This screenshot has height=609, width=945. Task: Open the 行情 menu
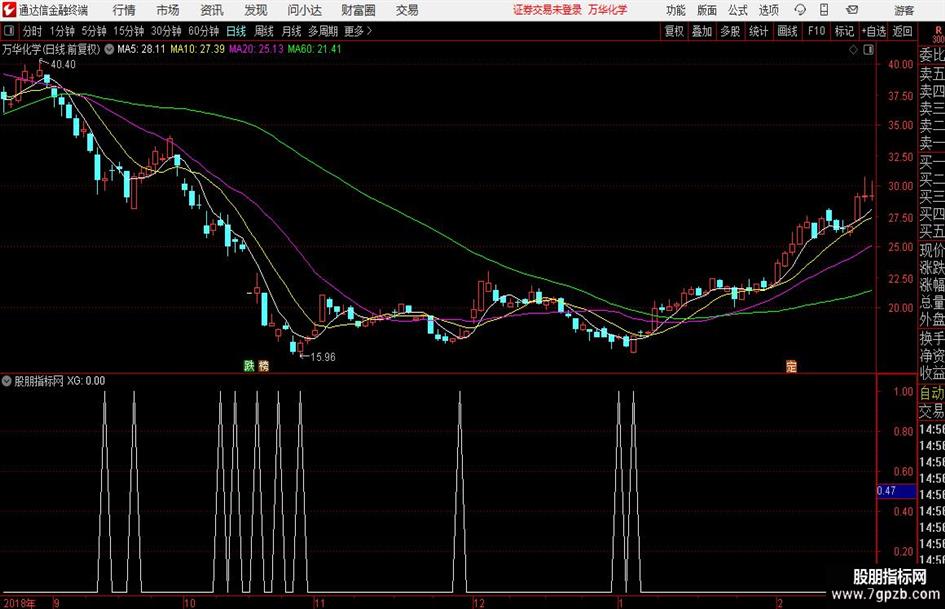pyautogui.click(x=124, y=10)
